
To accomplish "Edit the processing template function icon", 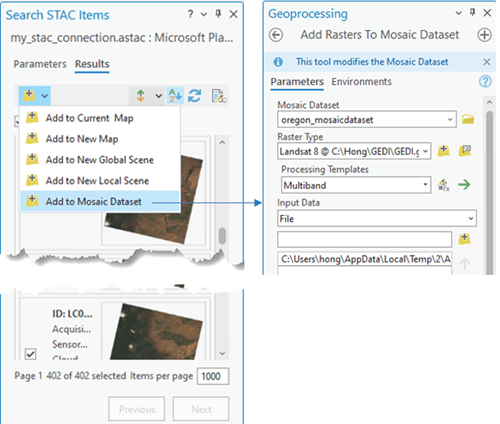I will (x=444, y=185).
